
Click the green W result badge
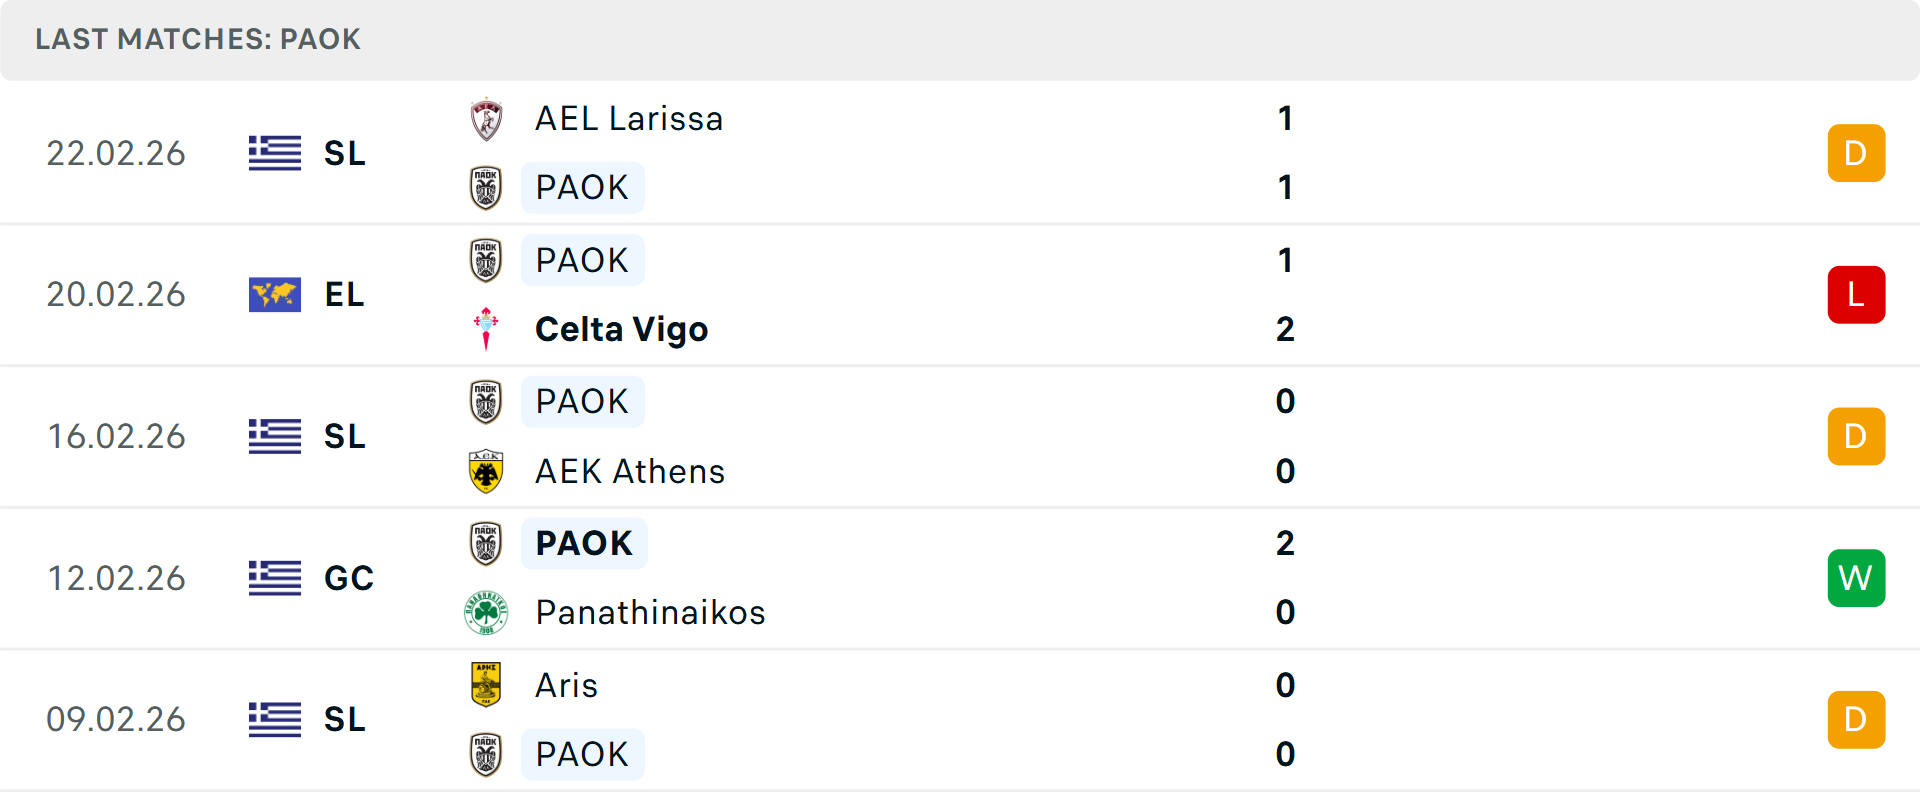(1856, 578)
